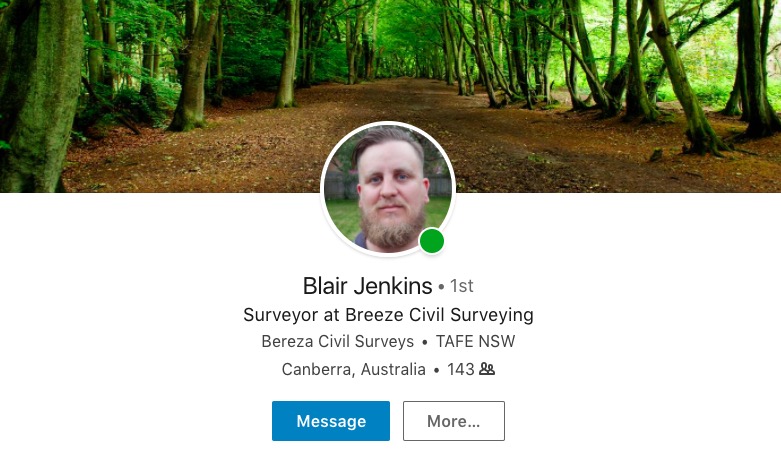Click the dot between Canberra and 143
This screenshot has height=465, width=781.
436,370
